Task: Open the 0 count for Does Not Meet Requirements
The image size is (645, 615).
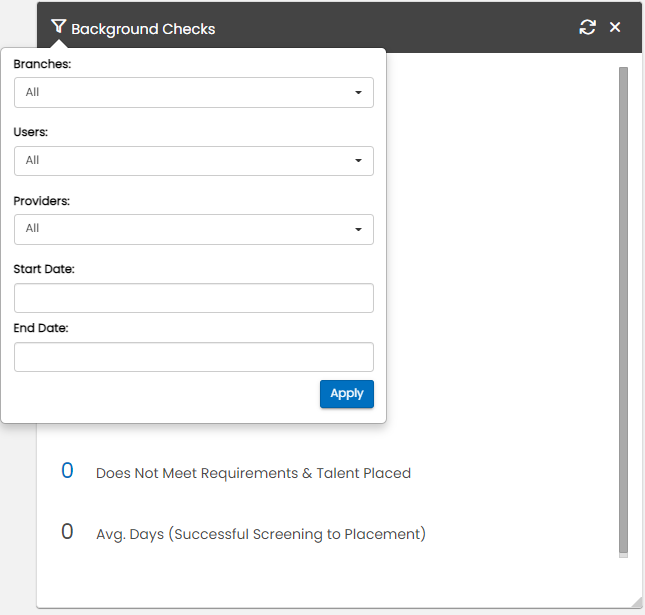Action: [x=67, y=471]
